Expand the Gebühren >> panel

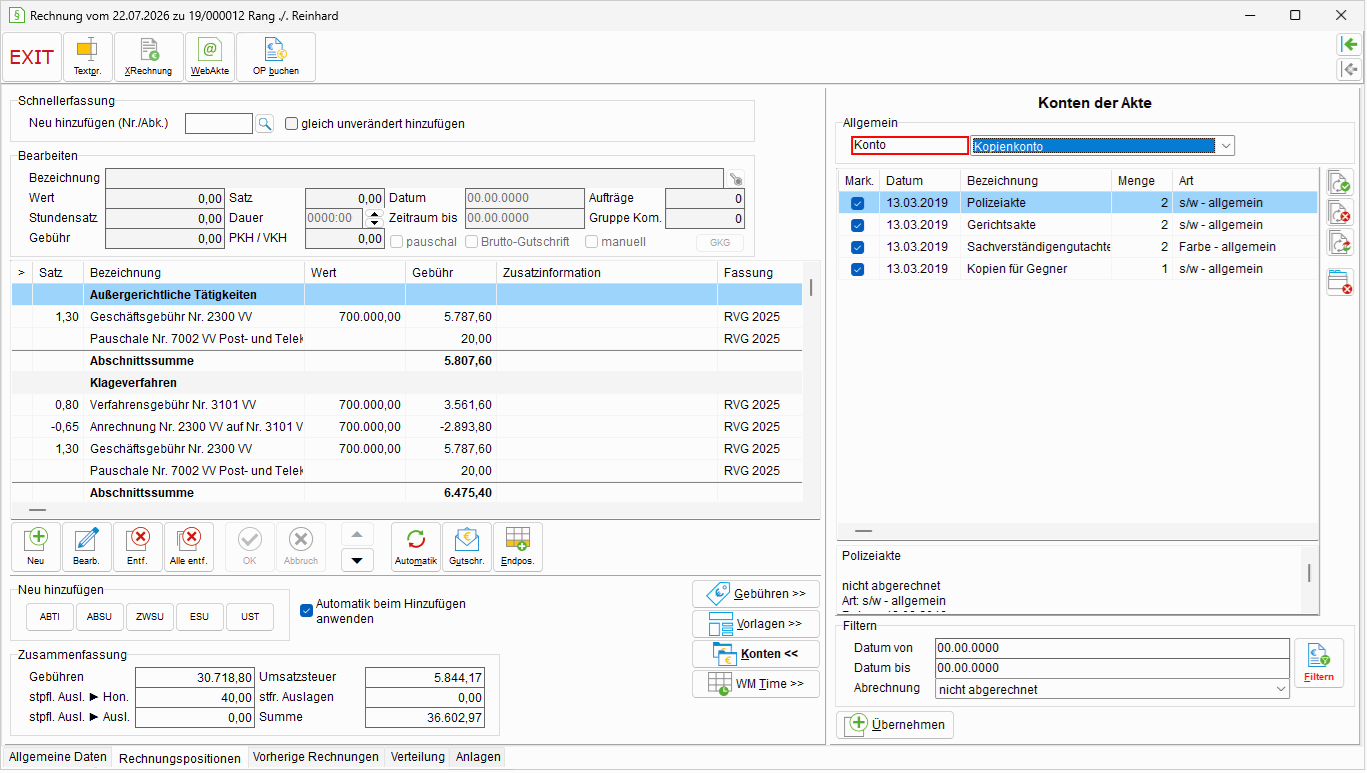coord(756,594)
